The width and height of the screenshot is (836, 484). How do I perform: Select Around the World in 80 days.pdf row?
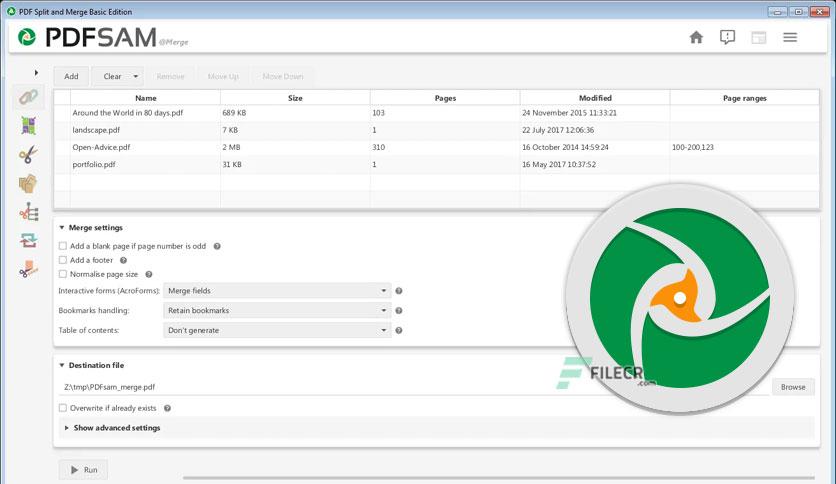tap(437, 113)
